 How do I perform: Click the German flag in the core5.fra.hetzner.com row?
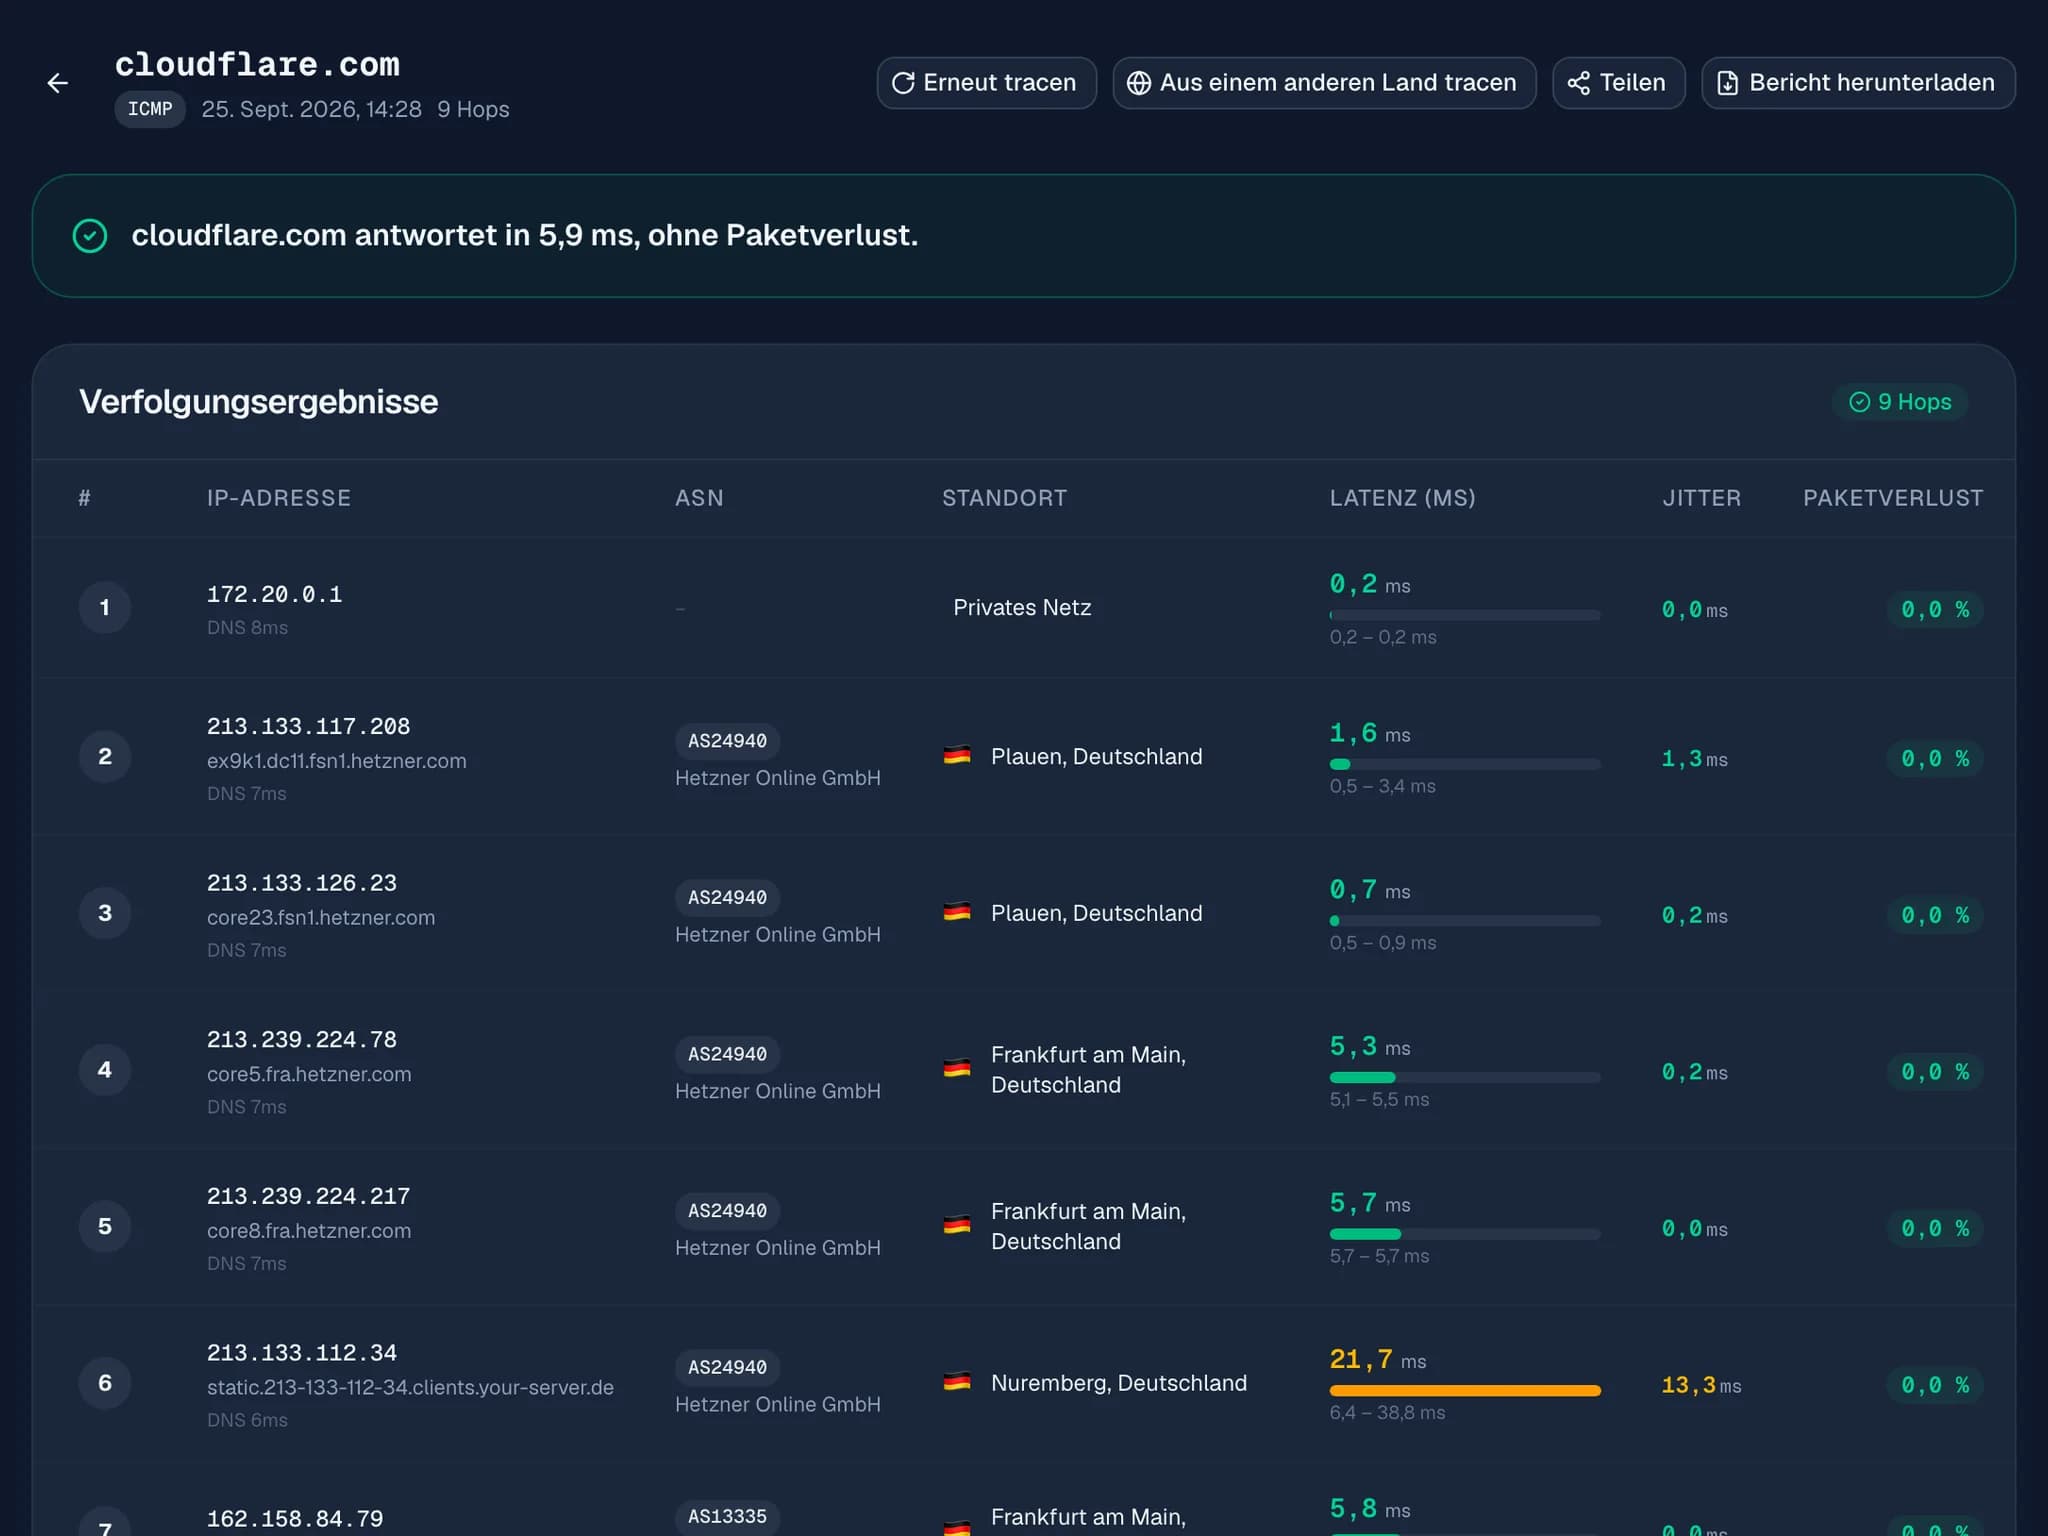coord(957,1069)
